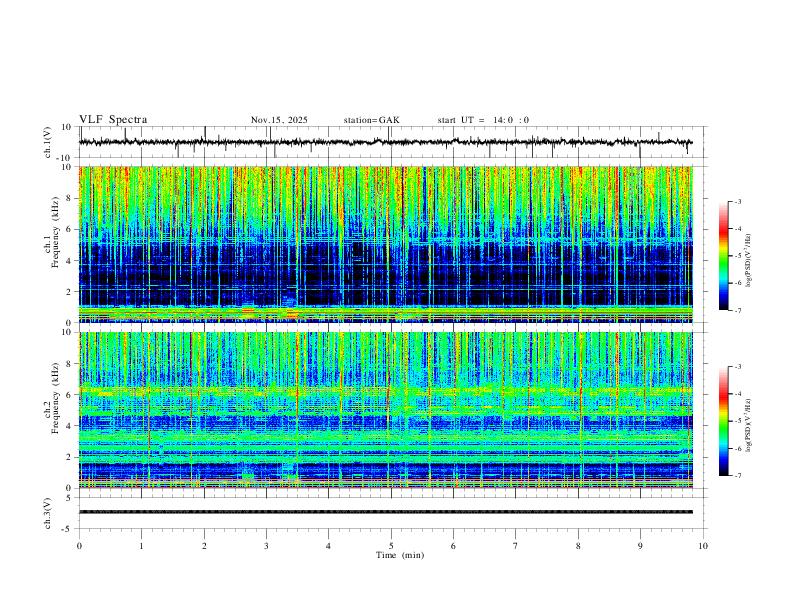
Task: Click the "4" kHz tick of ch.1 spectrogram
Action: [x=69, y=261]
